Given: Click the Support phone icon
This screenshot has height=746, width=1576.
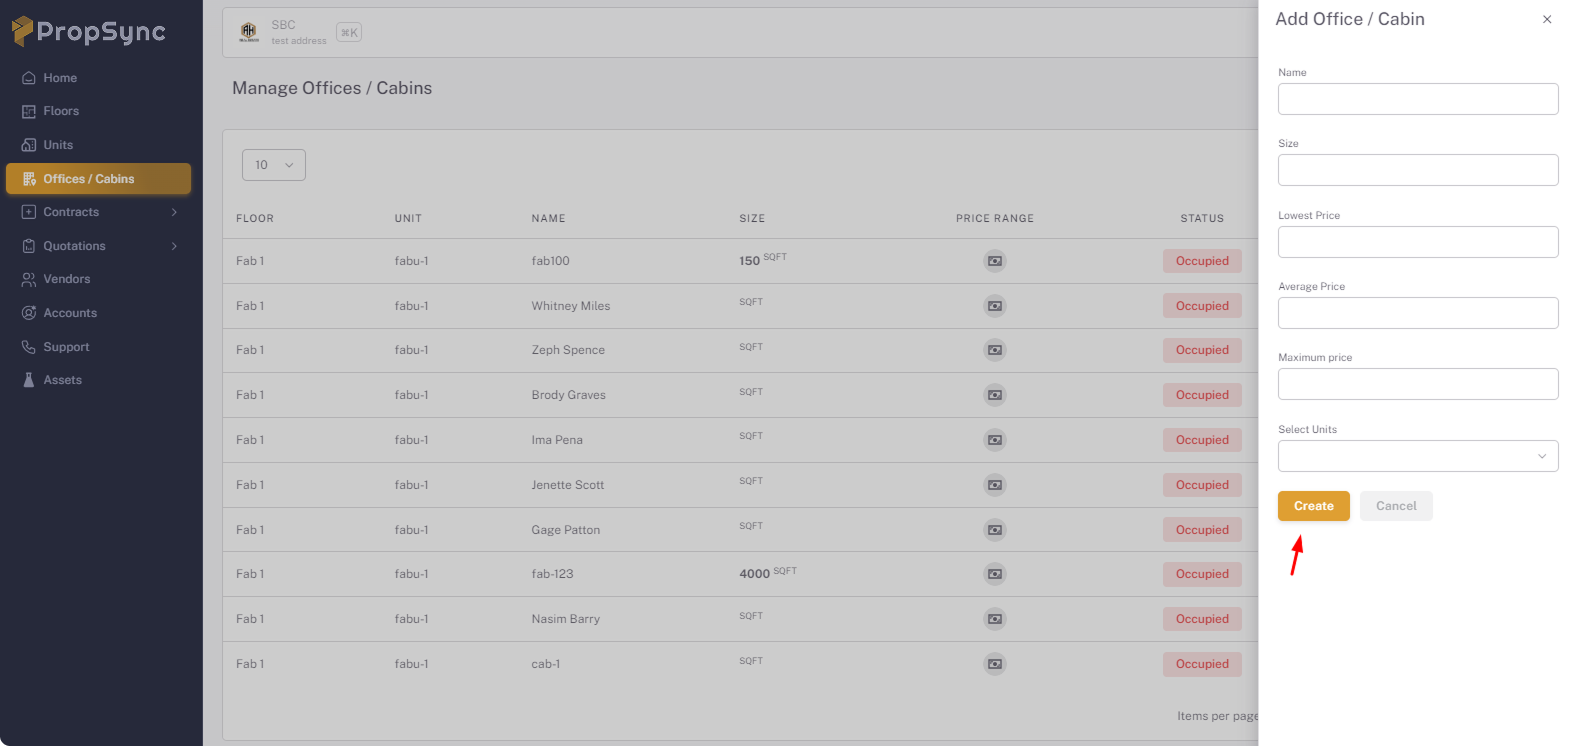Looking at the screenshot, I should coord(29,347).
